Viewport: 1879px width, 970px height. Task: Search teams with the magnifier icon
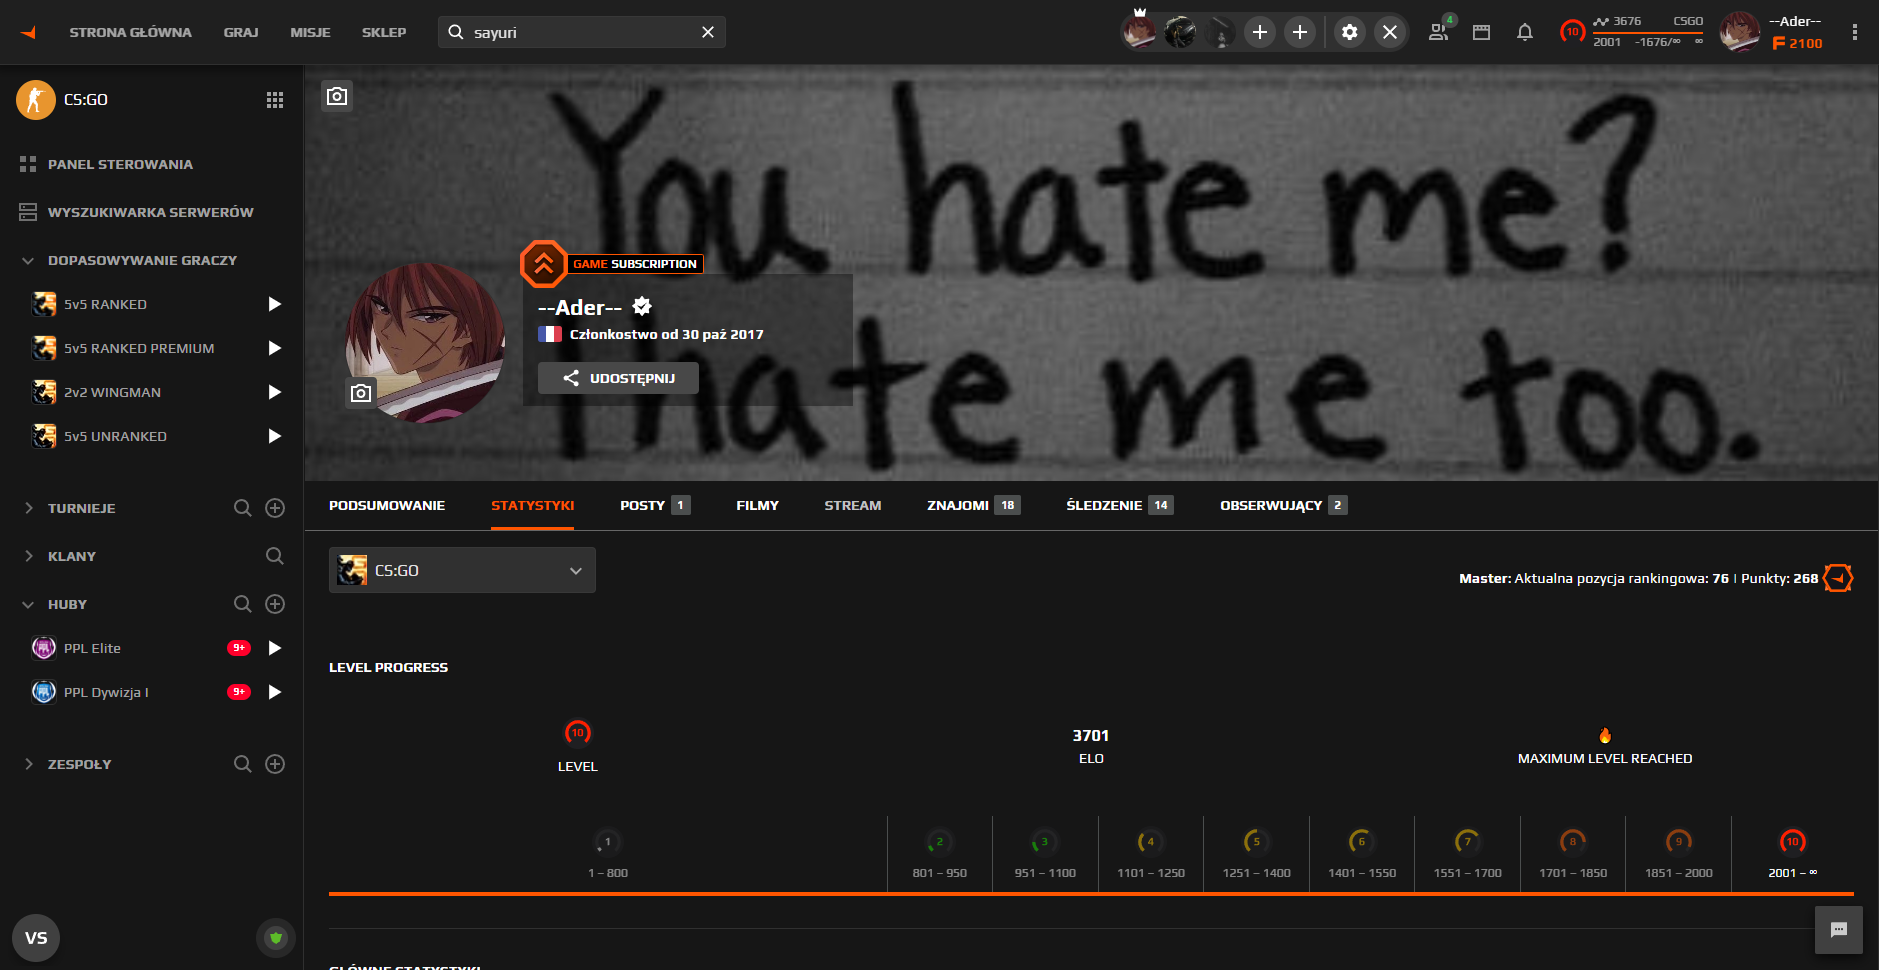click(242, 764)
